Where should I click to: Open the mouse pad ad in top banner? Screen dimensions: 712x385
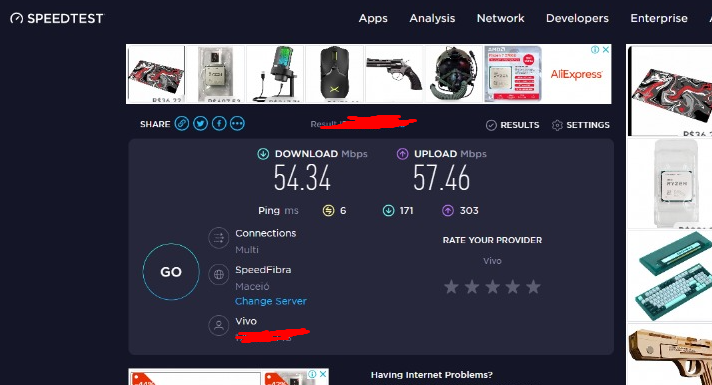[156, 74]
